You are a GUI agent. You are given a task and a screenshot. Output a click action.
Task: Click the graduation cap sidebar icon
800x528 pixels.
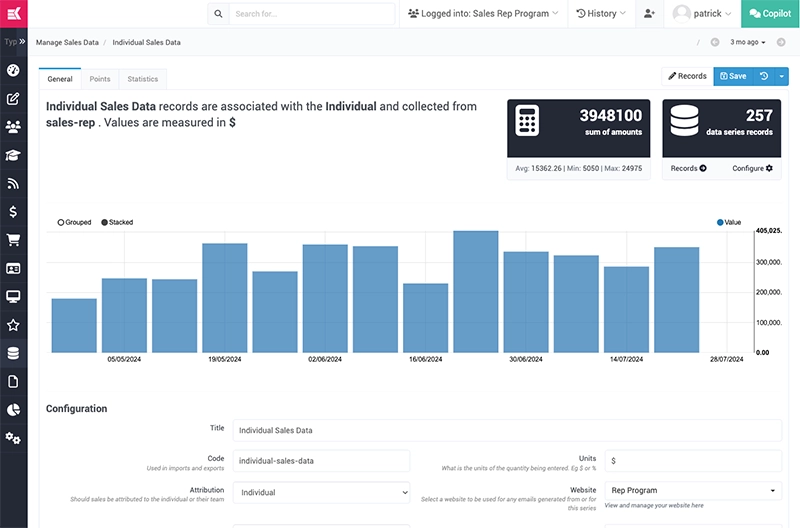click(x=13, y=155)
